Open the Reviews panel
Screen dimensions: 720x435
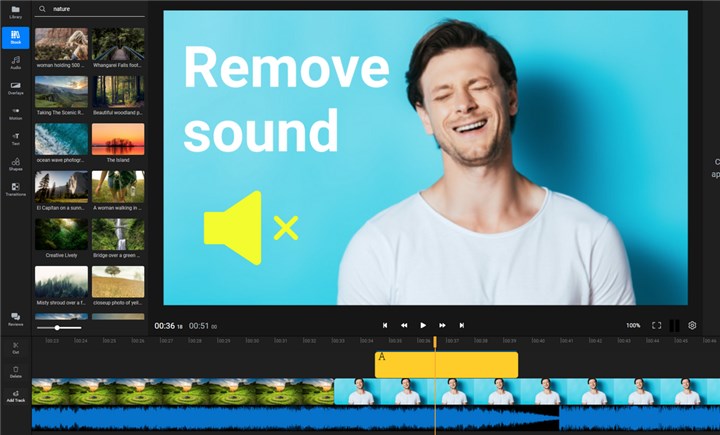click(x=16, y=319)
